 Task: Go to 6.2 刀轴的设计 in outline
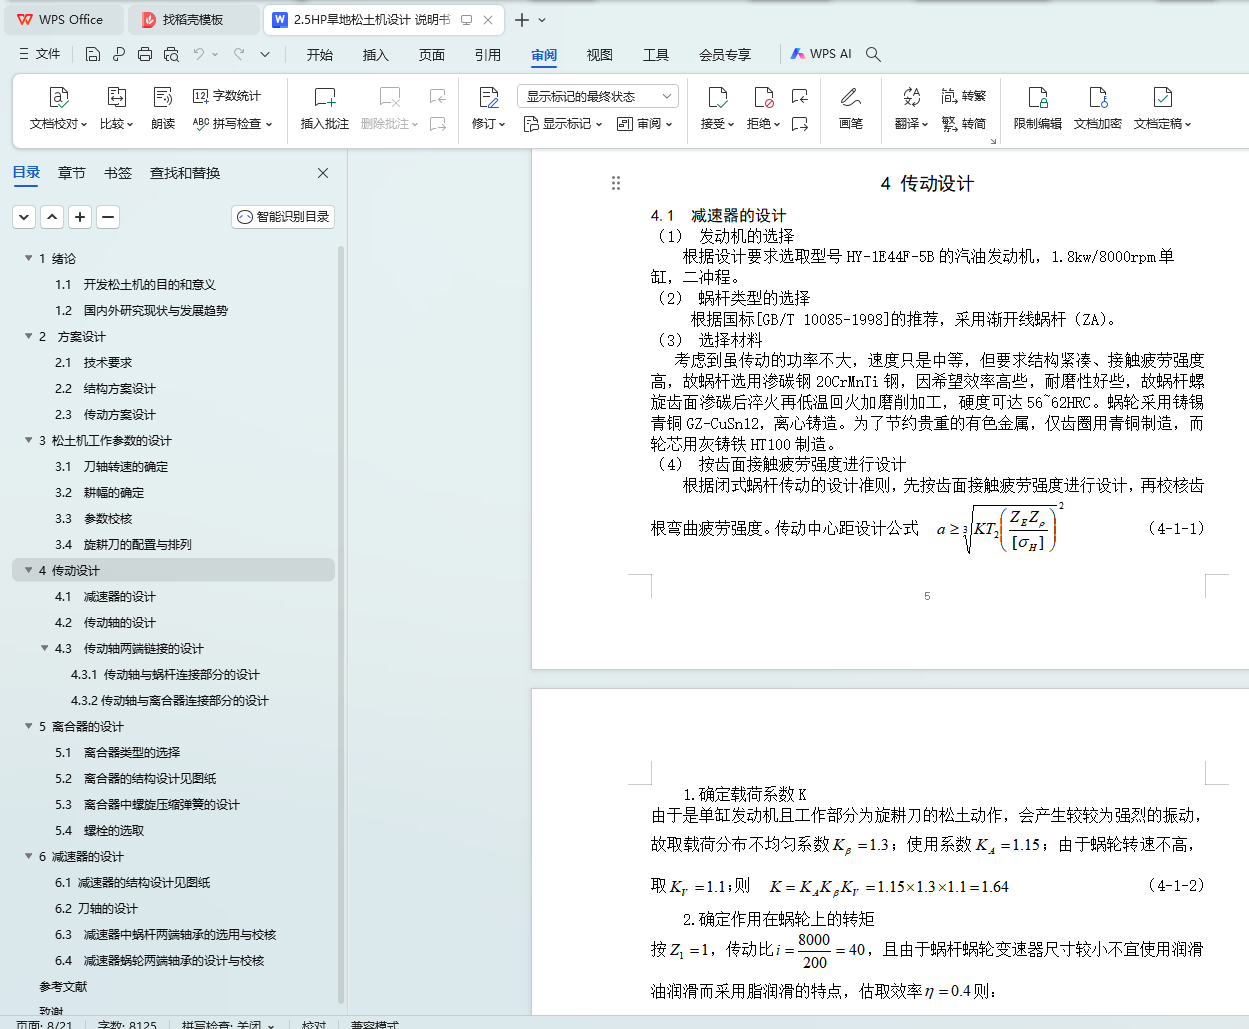point(96,908)
